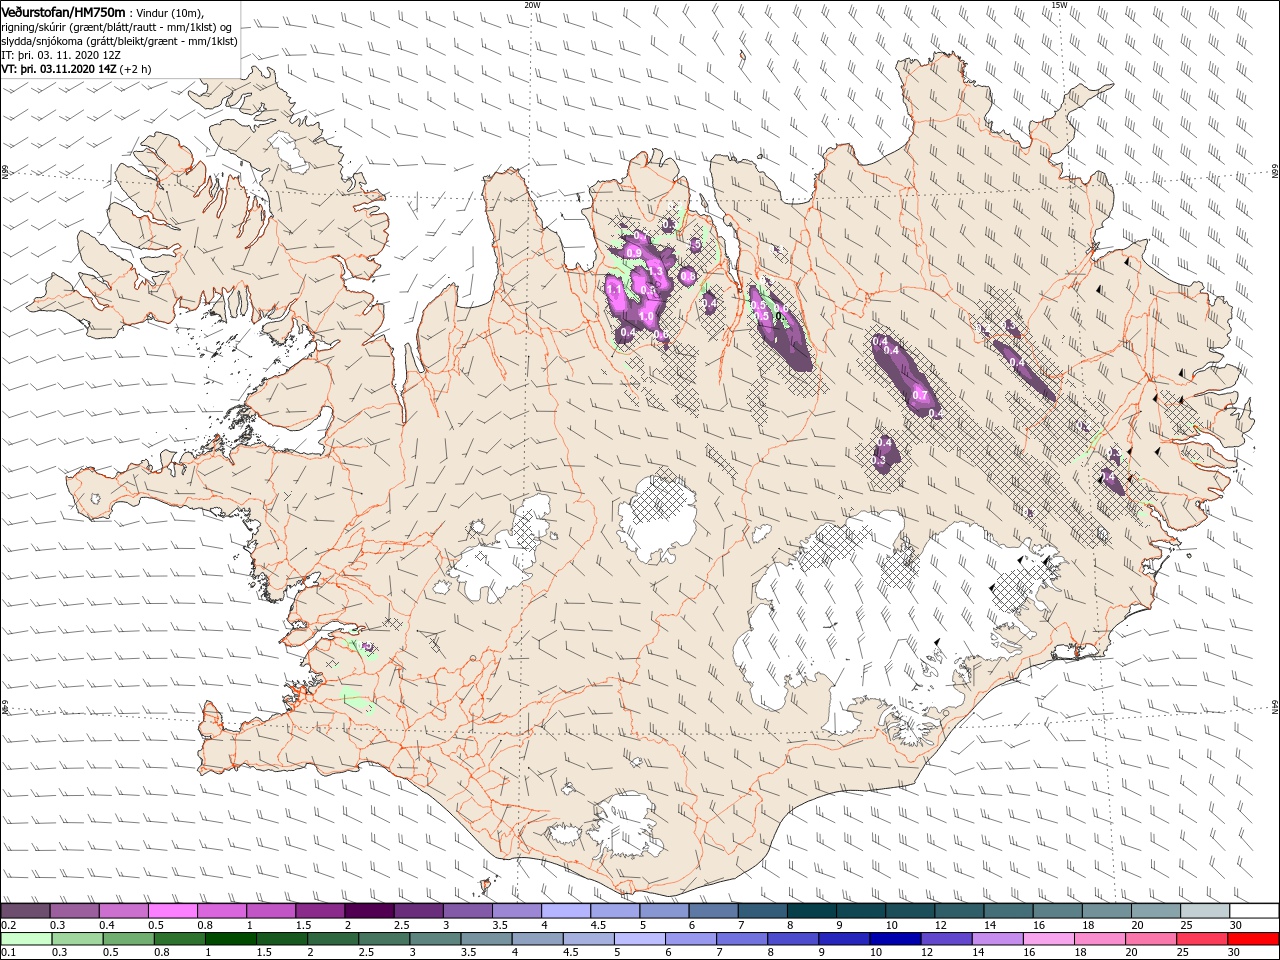The width and height of the screenshot is (1280, 960).
Task: Pick the bright red 30 swatch in bottom legend row
Action: (1254, 938)
